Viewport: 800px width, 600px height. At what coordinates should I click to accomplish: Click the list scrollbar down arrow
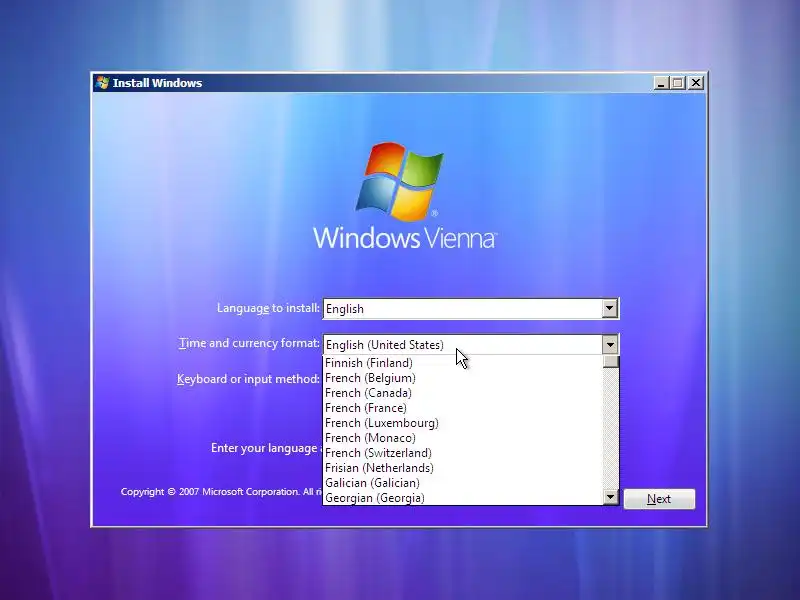pos(611,496)
